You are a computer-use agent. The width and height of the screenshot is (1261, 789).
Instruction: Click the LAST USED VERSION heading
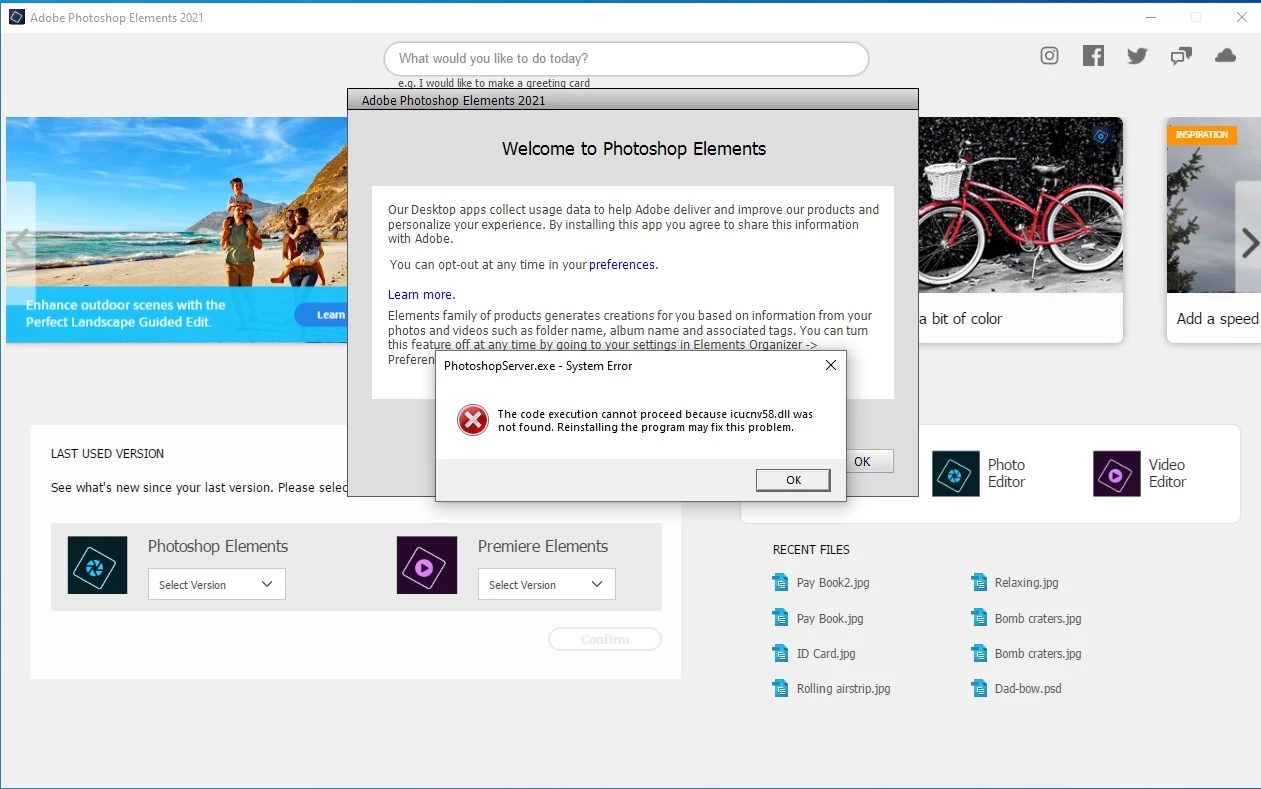click(x=107, y=454)
